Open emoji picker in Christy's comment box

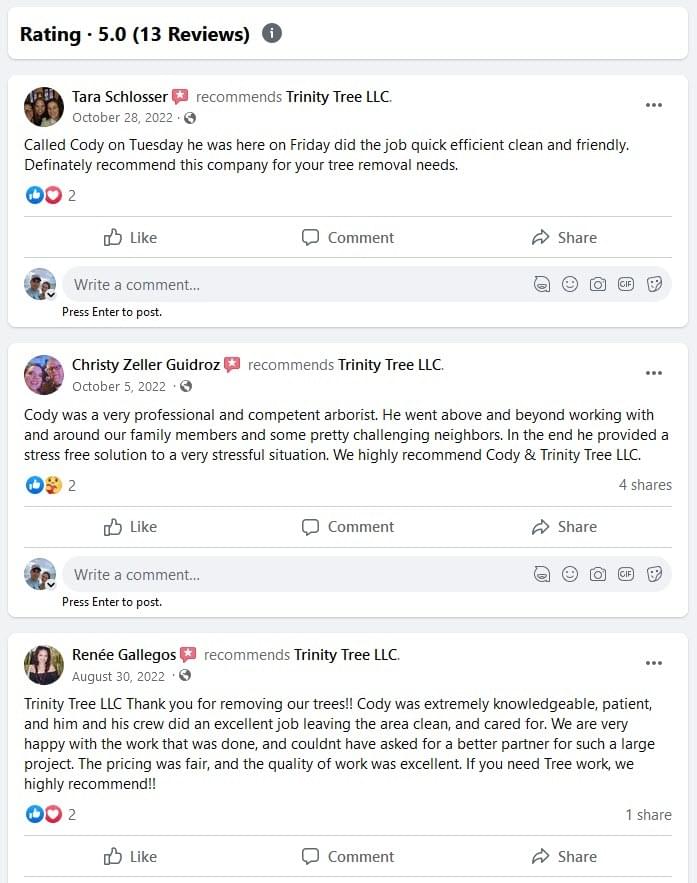570,574
